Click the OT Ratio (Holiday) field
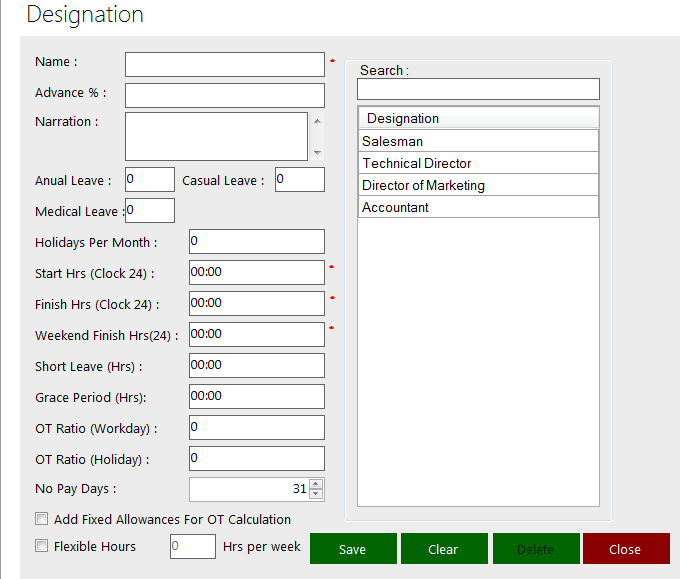Image resolution: width=699 pixels, height=579 pixels. pos(256,458)
